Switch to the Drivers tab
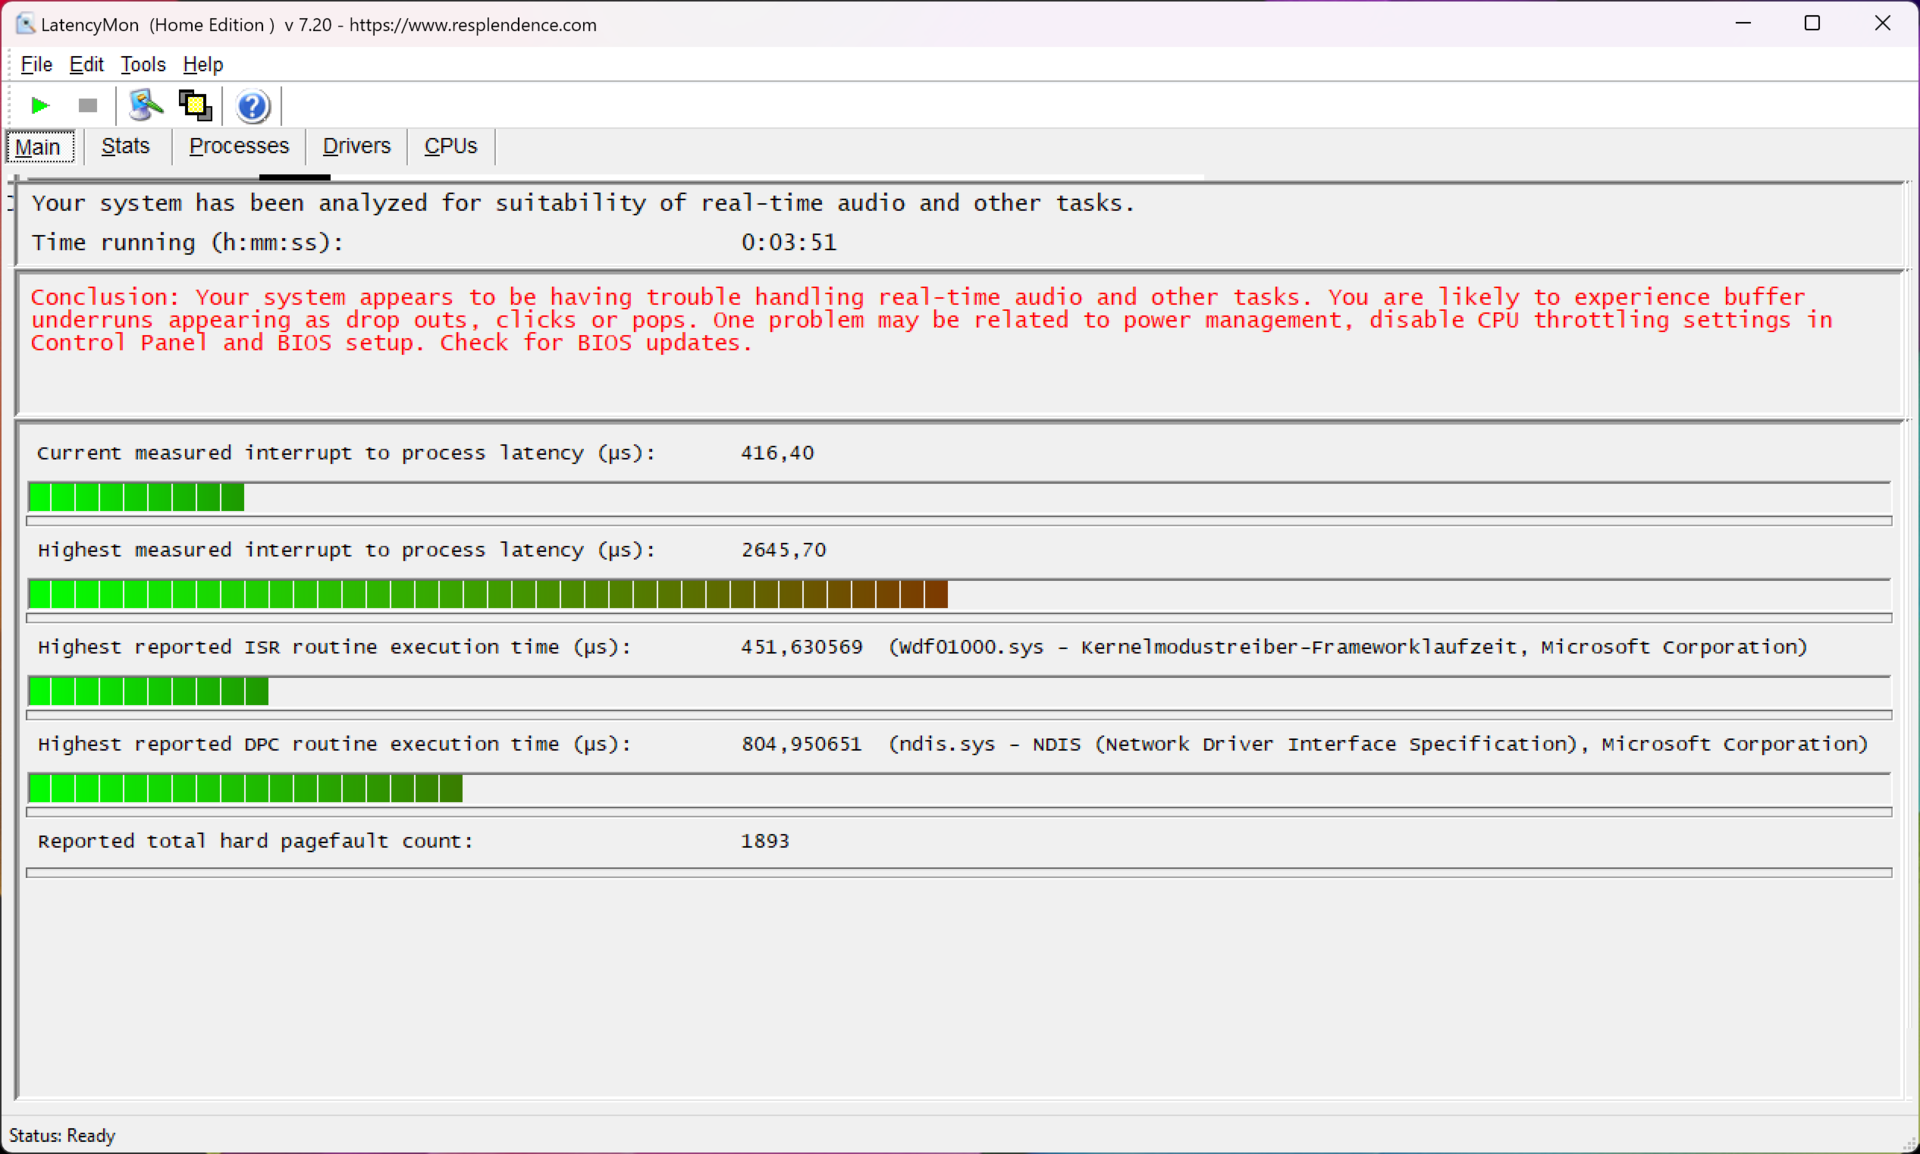 click(x=356, y=146)
